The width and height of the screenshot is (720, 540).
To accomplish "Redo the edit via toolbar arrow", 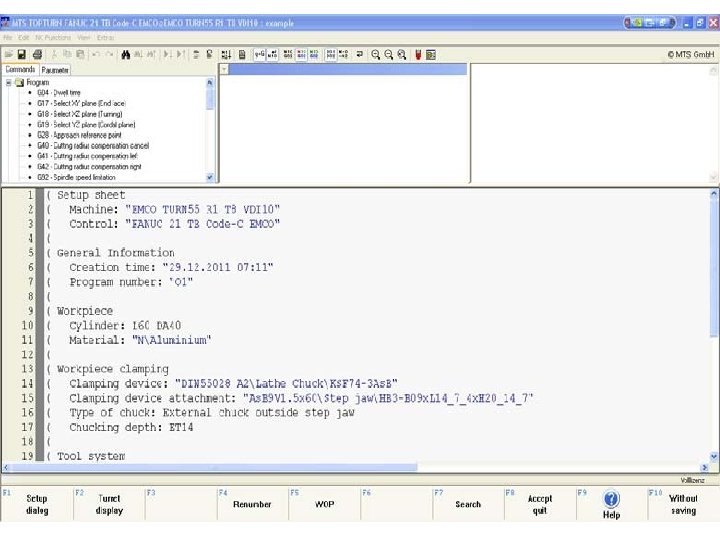I will [109, 55].
